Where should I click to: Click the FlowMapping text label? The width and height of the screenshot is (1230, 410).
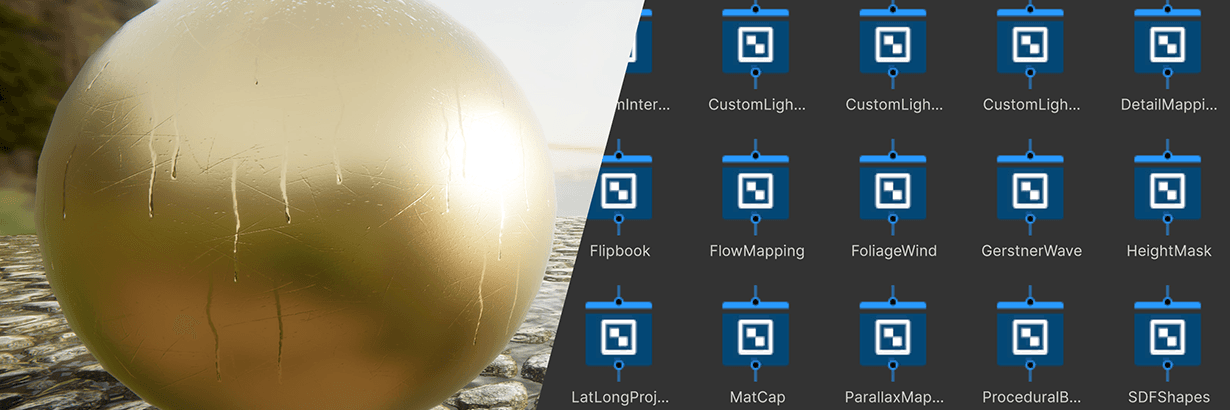tap(756, 251)
